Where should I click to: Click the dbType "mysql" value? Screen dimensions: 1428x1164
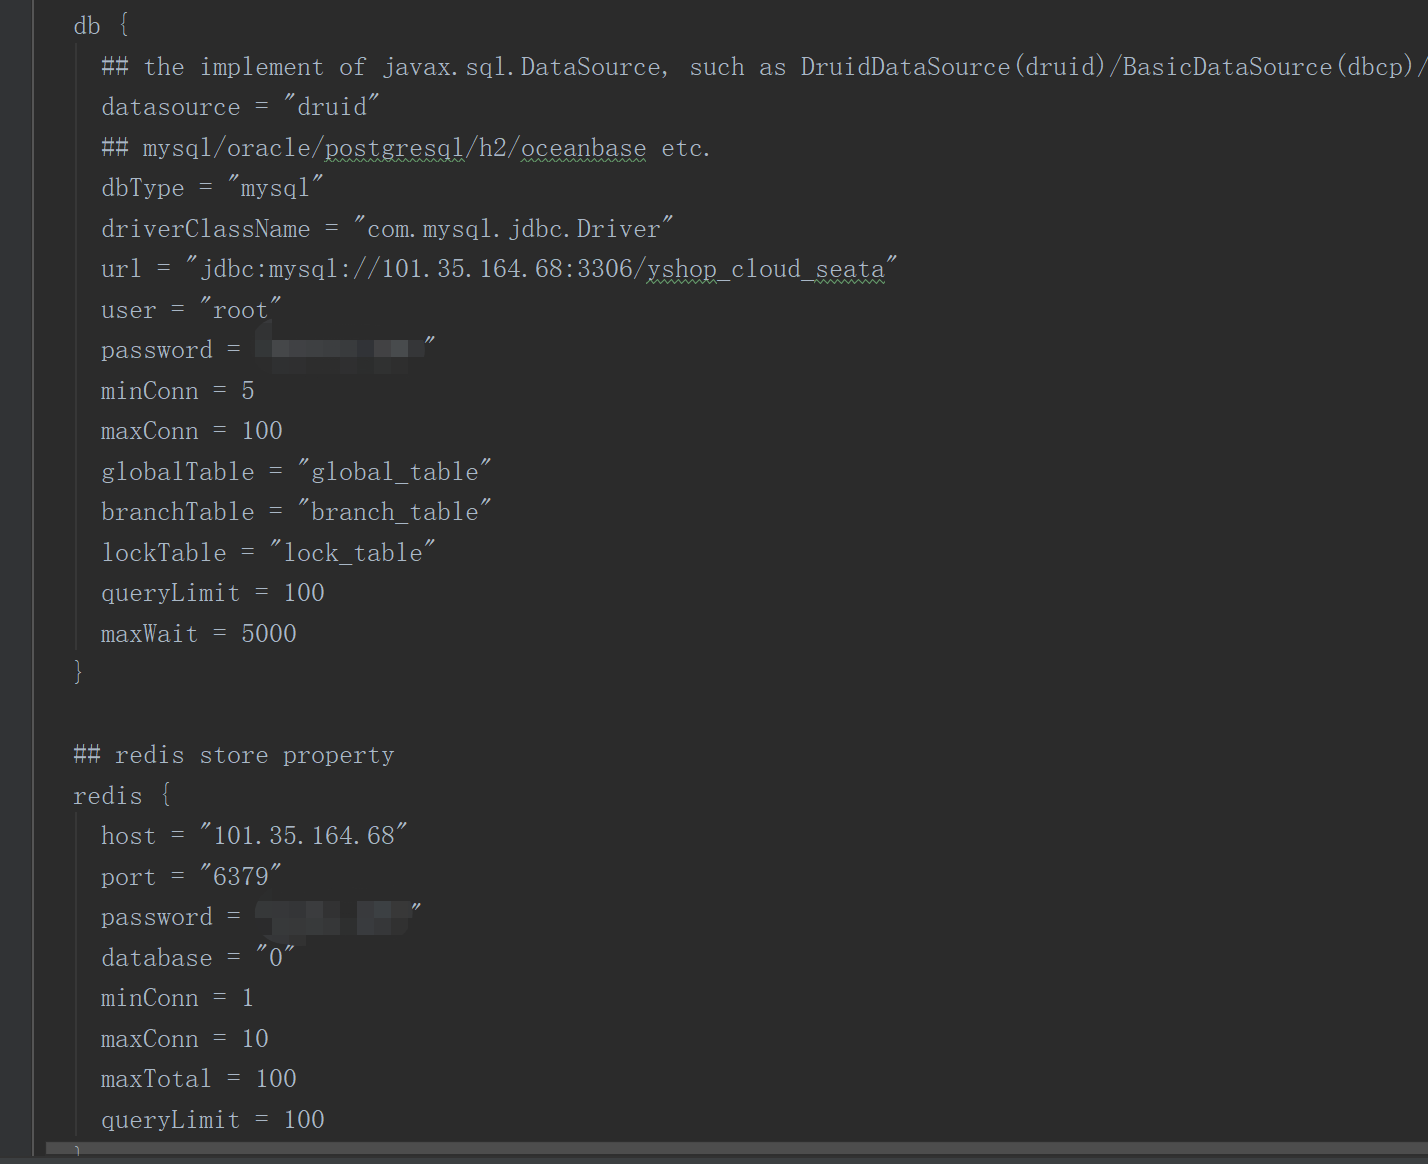pos(276,188)
